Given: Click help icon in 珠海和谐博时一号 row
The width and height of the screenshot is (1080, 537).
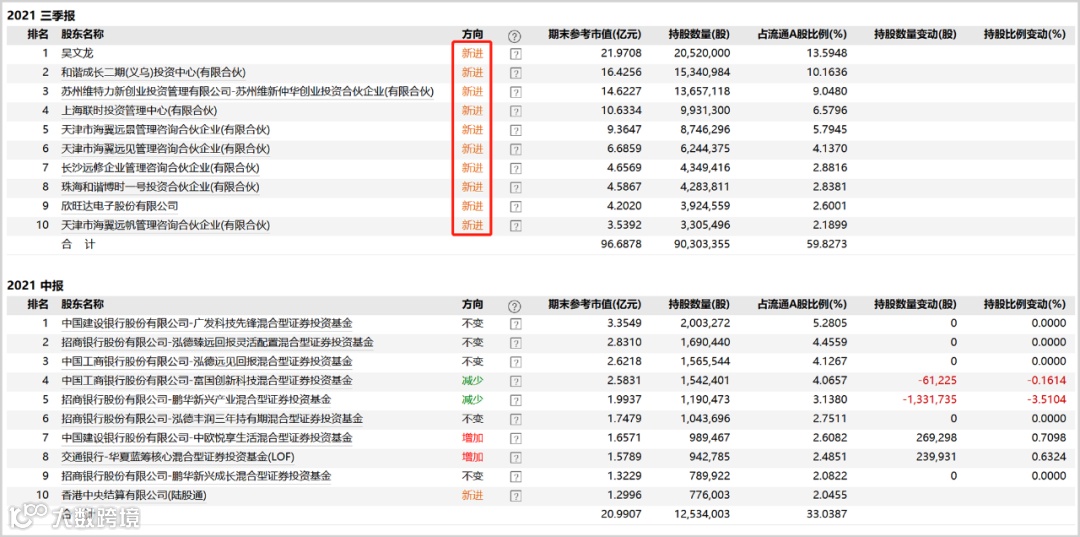Looking at the screenshot, I should click(x=515, y=187).
